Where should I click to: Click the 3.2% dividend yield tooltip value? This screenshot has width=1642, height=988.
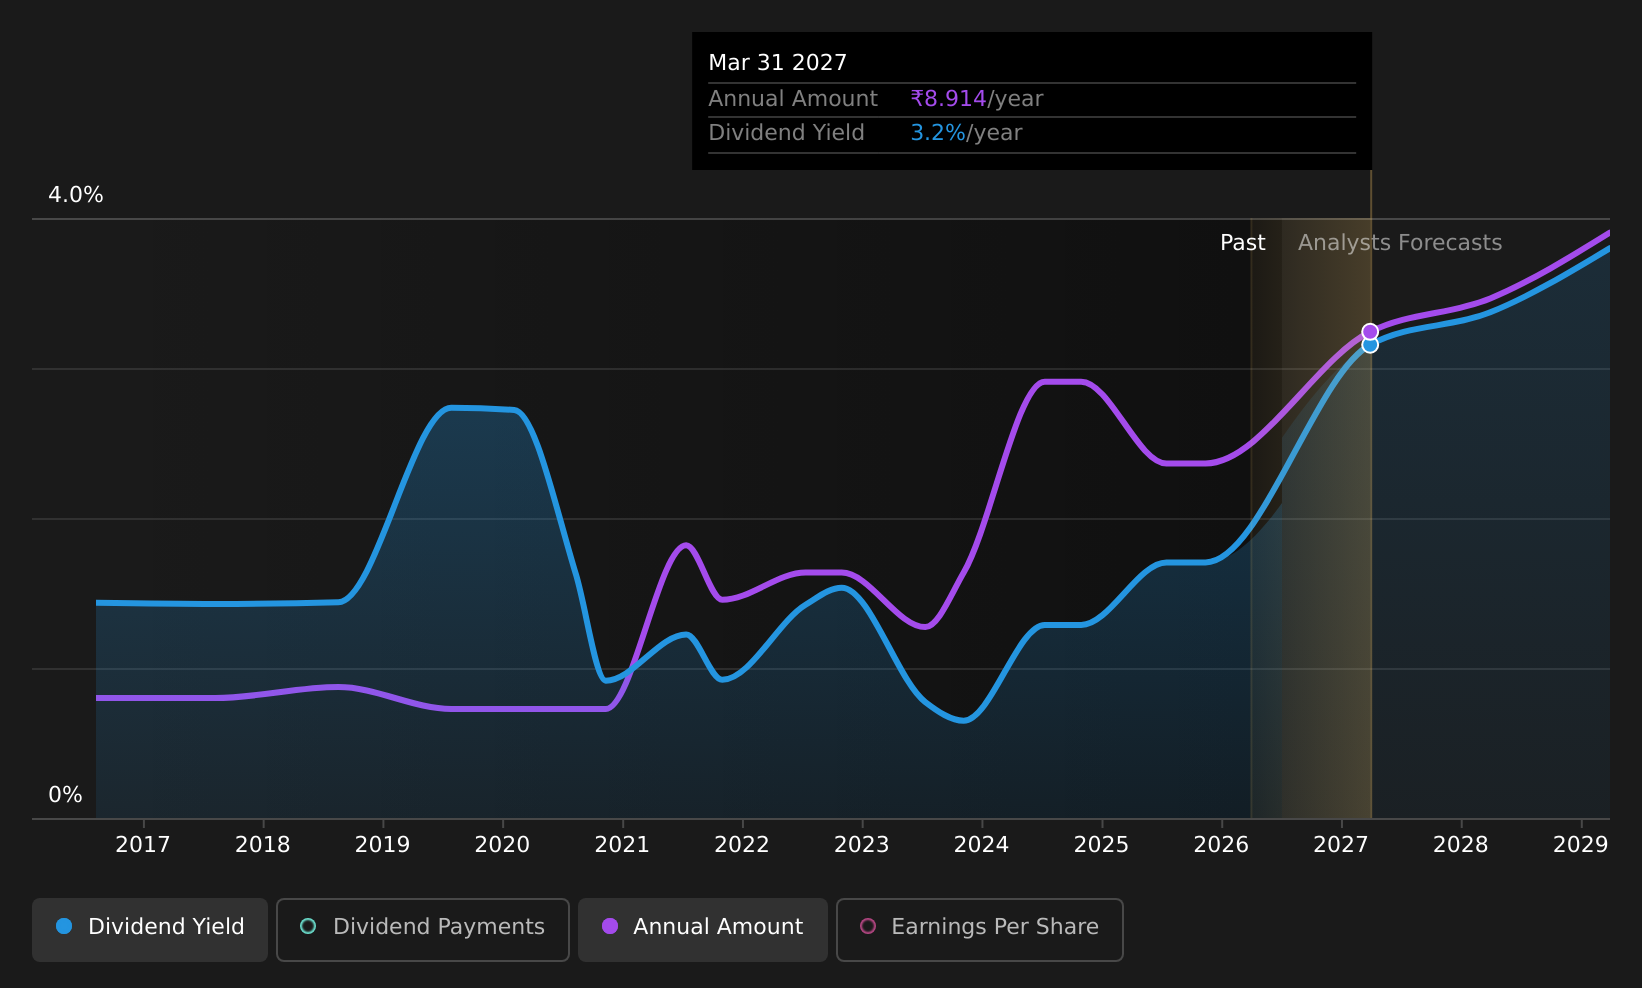(938, 133)
